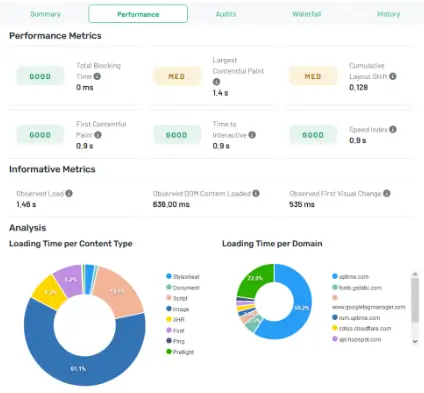Click the 61.1% Image slice in donut chart
The image size is (424, 393).
coord(78,368)
